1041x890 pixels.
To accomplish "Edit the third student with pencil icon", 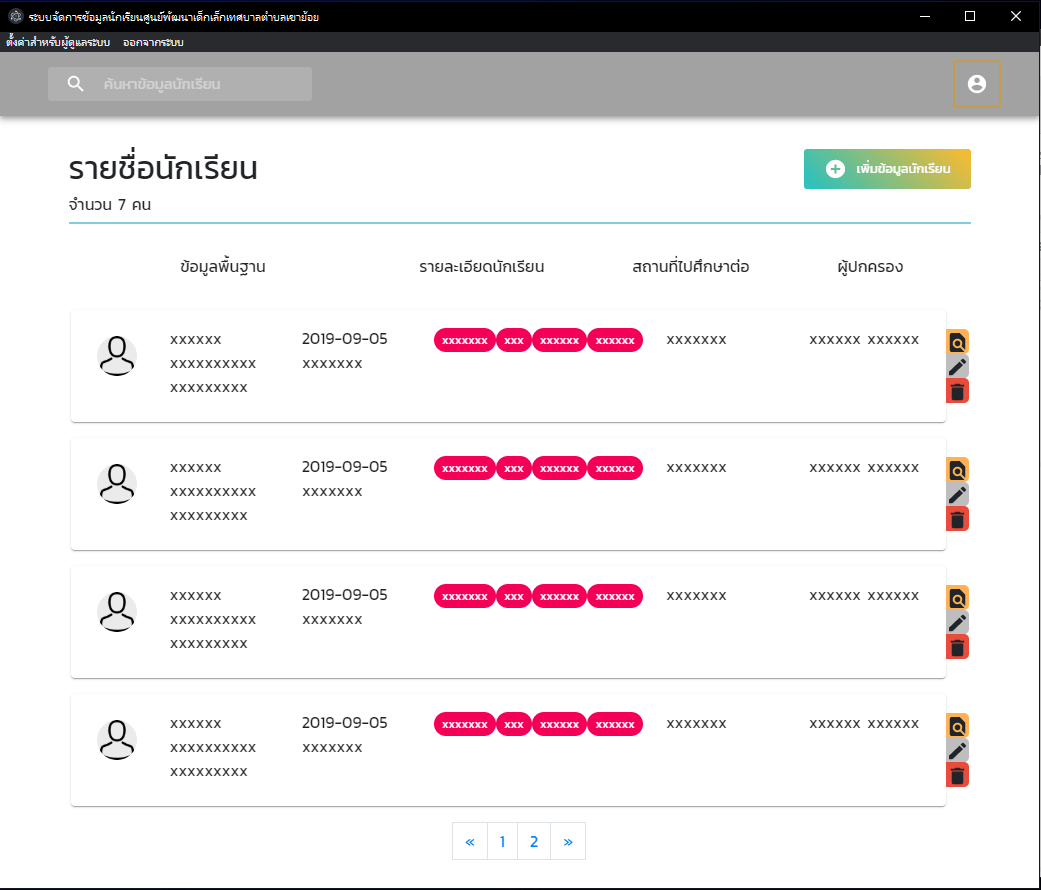I will pyautogui.click(x=957, y=623).
